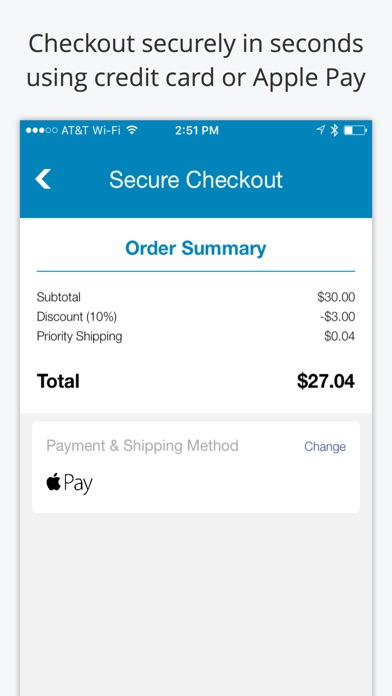Tap the Wi-Fi signal icon in status bar

pyautogui.click(x=132, y=130)
